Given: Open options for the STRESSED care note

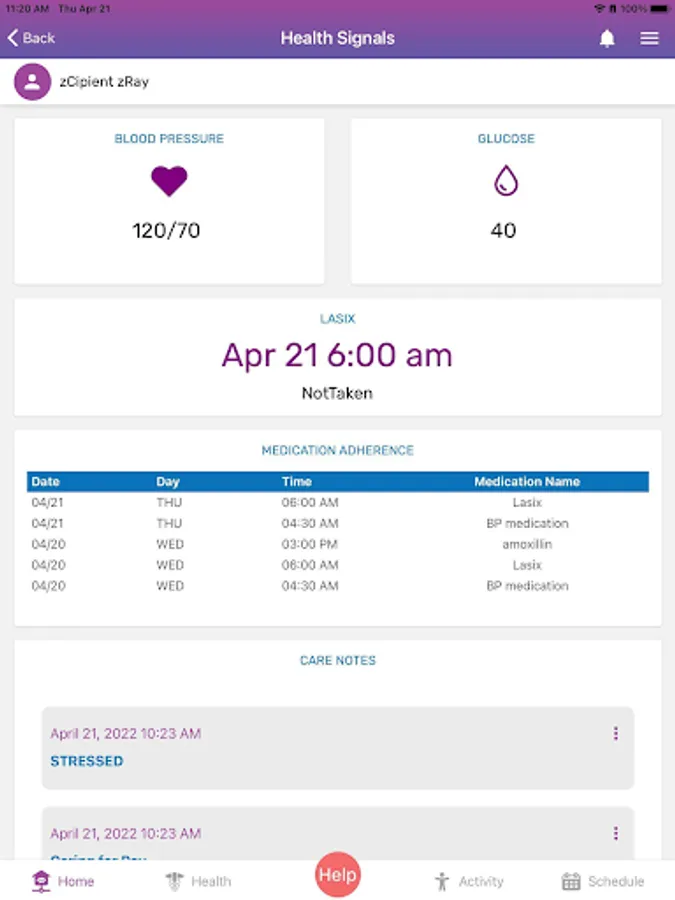Looking at the screenshot, I should coord(615,733).
